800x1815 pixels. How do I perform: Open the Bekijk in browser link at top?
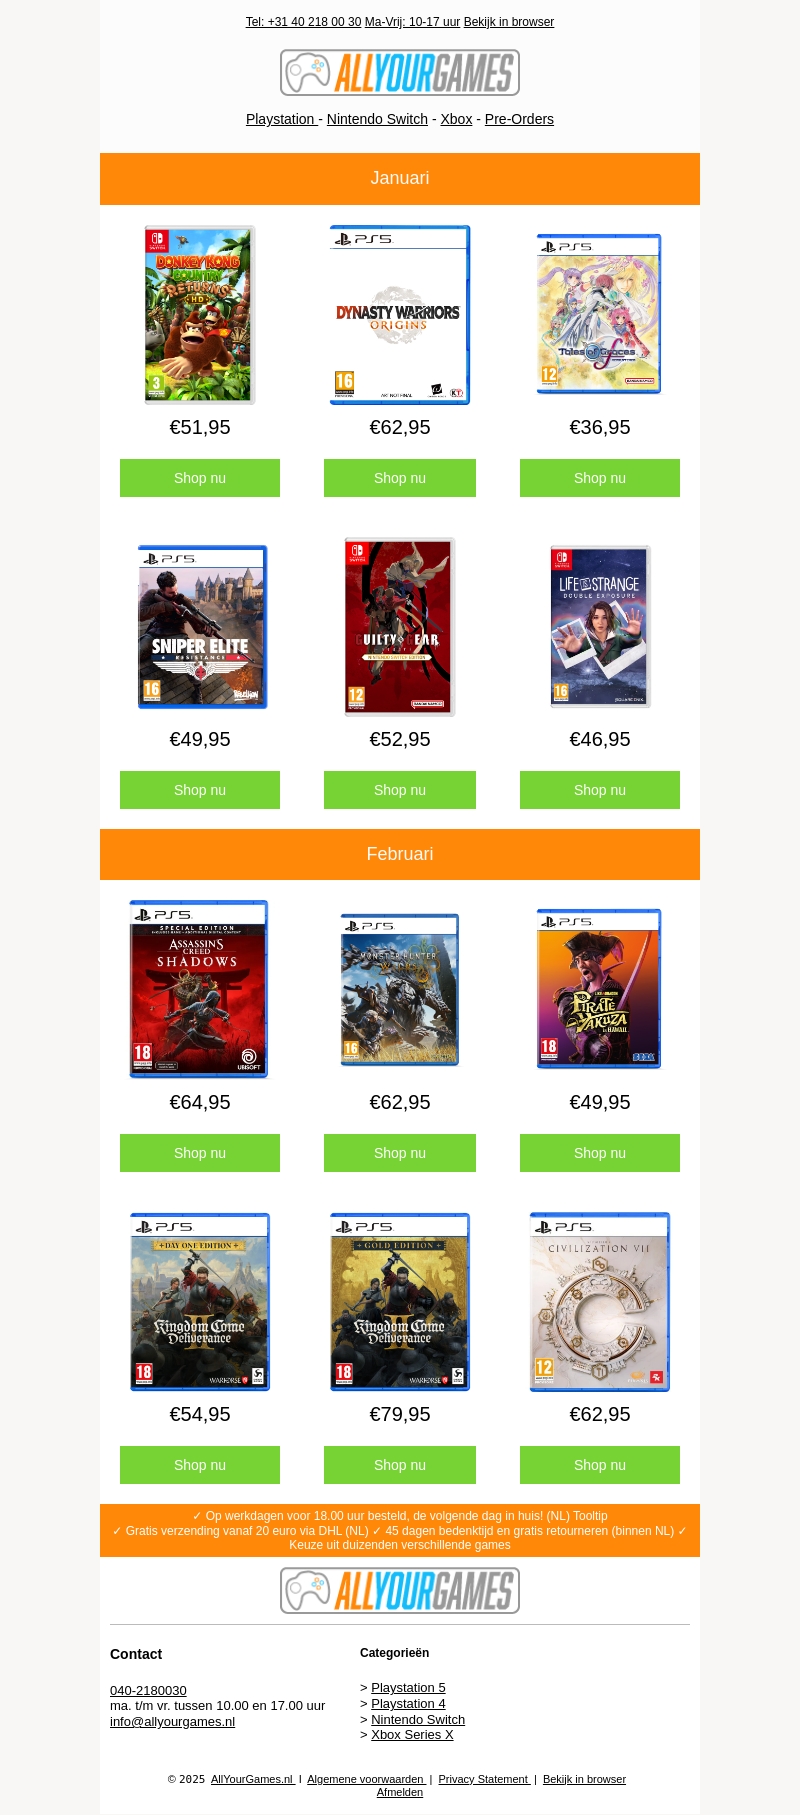pyautogui.click(x=509, y=22)
